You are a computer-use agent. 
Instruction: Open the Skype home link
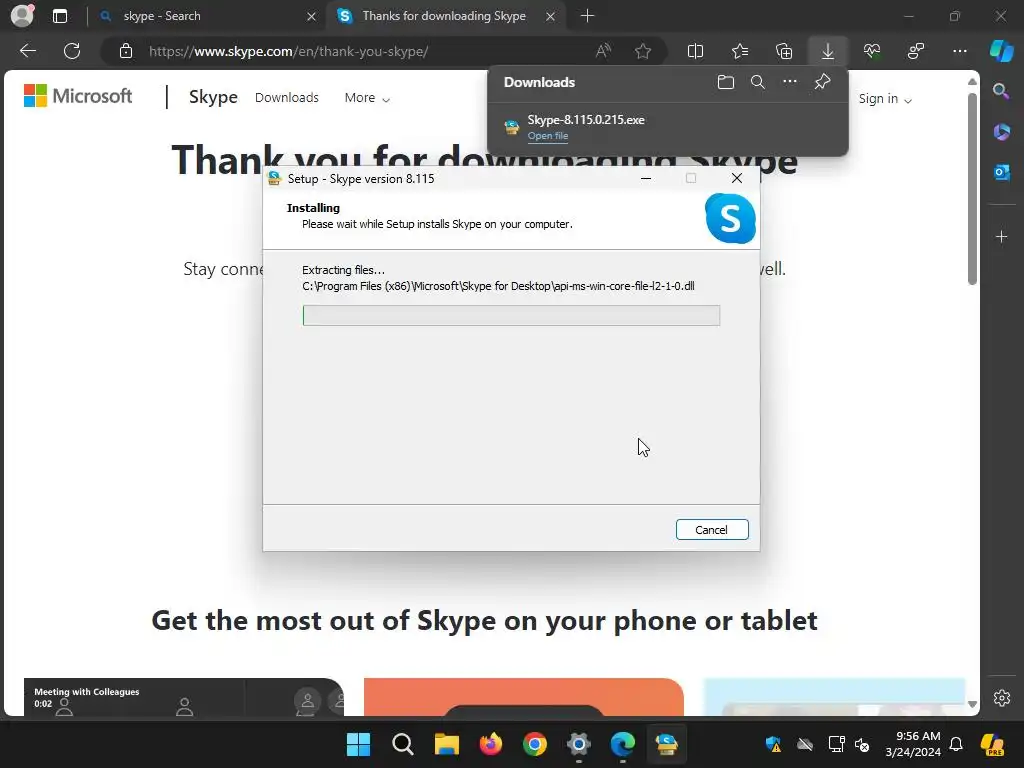213,97
